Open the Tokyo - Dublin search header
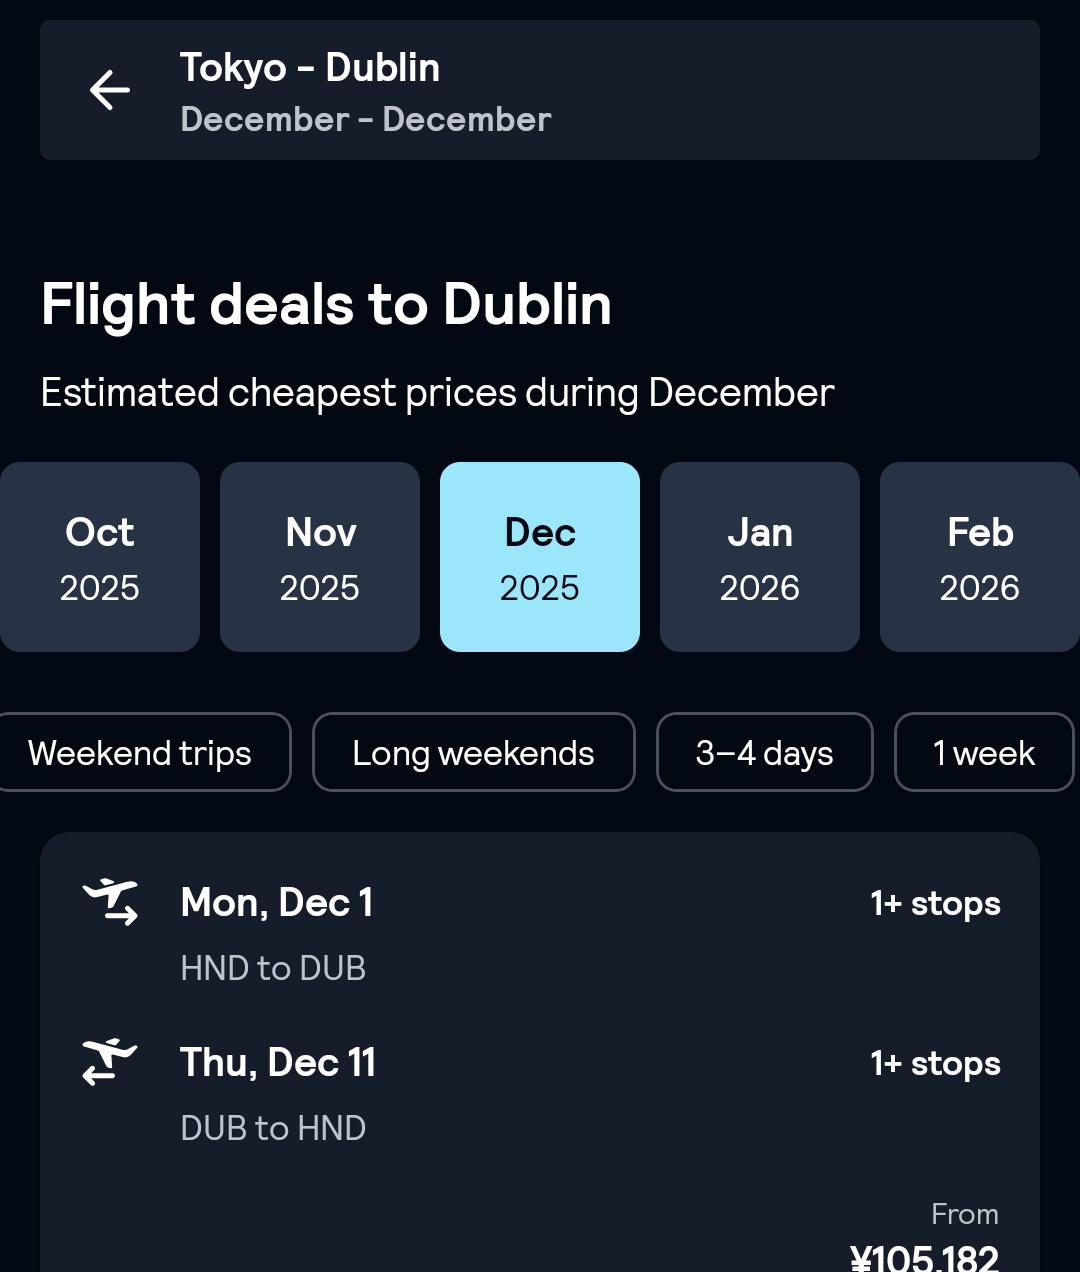Viewport: 1080px width, 1272px height. point(310,68)
